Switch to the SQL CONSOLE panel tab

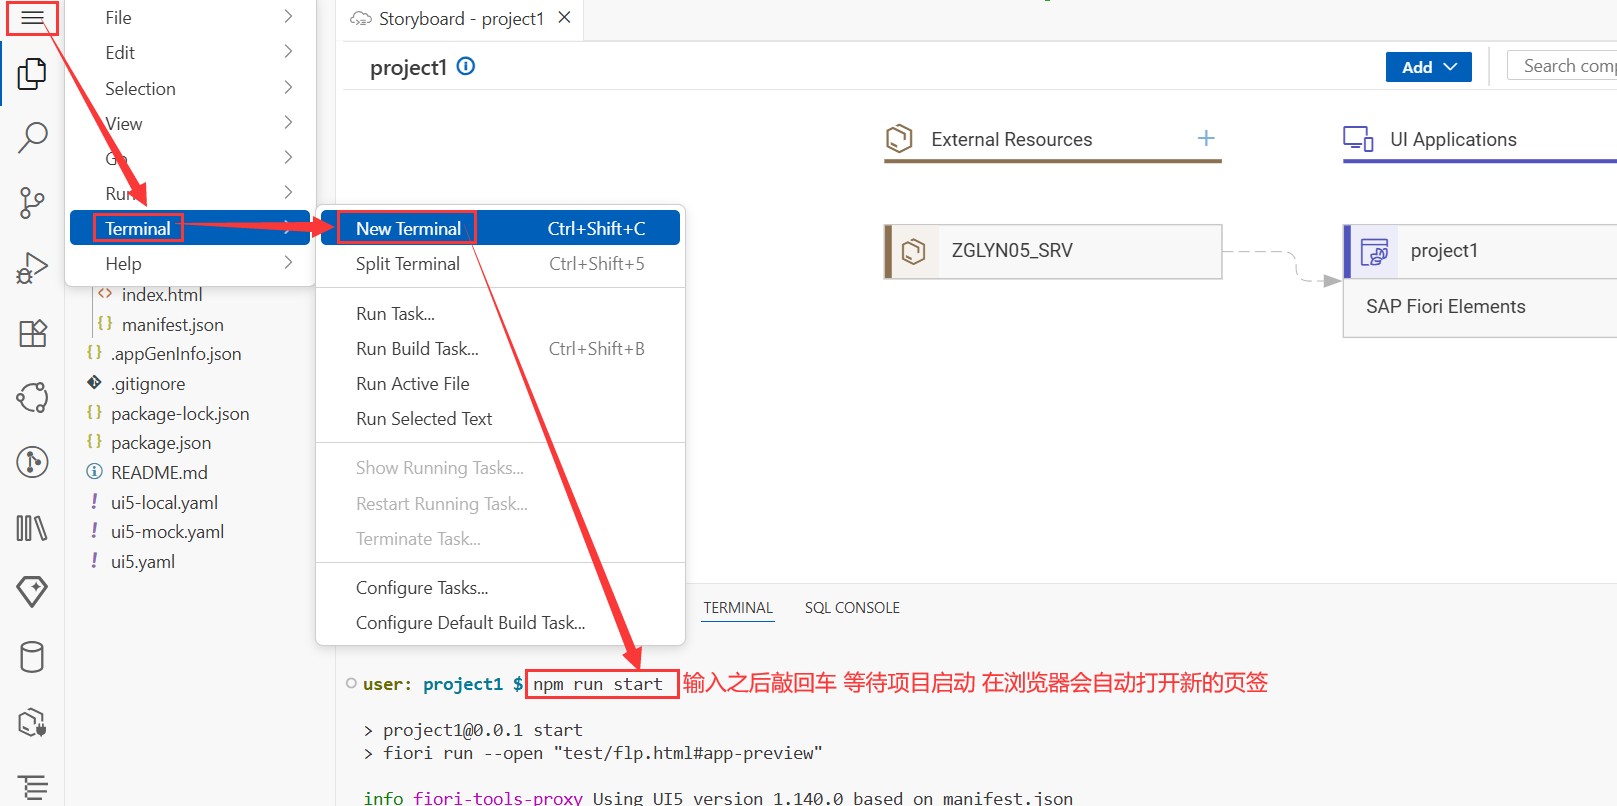click(852, 607)
